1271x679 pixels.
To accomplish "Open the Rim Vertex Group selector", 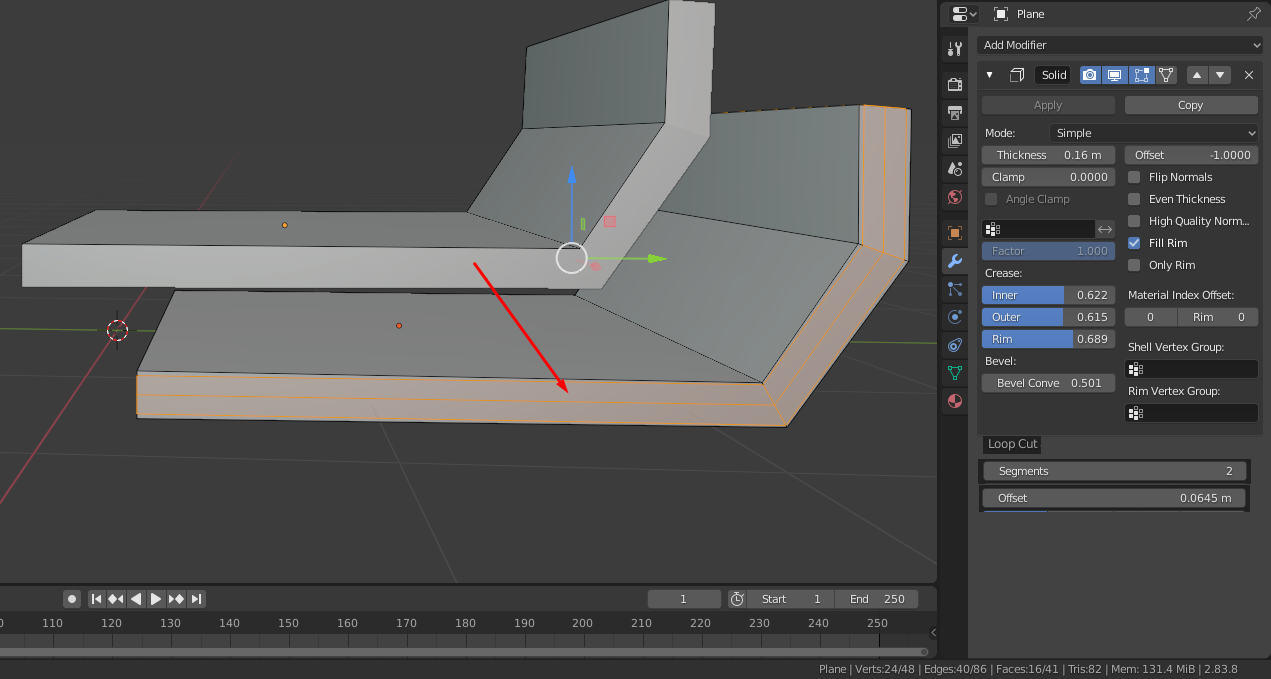I will pos(1191,413).
